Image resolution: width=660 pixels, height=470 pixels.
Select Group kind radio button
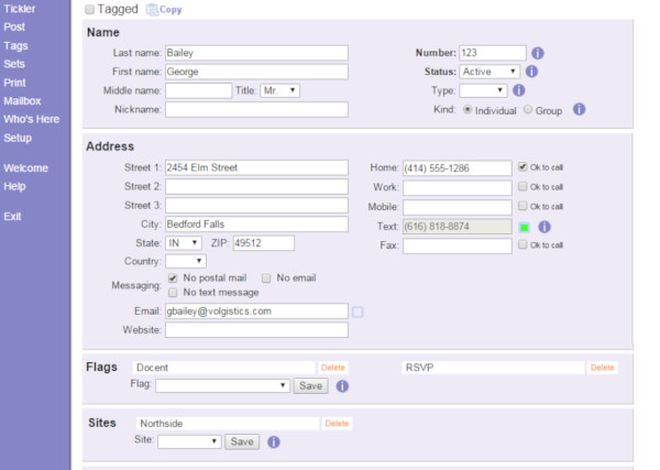pos(528,109)
